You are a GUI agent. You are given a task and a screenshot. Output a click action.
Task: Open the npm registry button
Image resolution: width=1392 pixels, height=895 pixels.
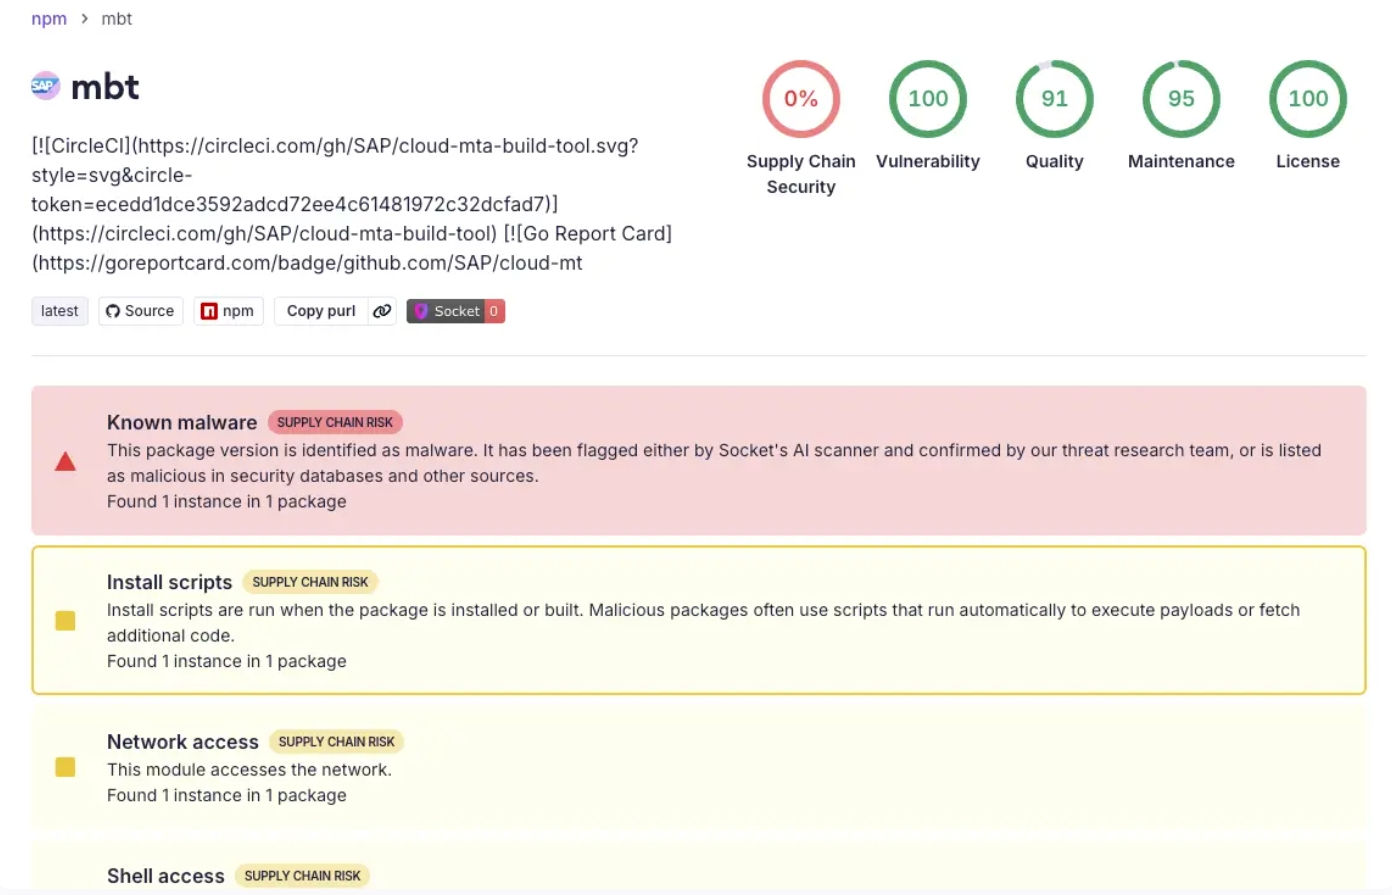point(229,311)
